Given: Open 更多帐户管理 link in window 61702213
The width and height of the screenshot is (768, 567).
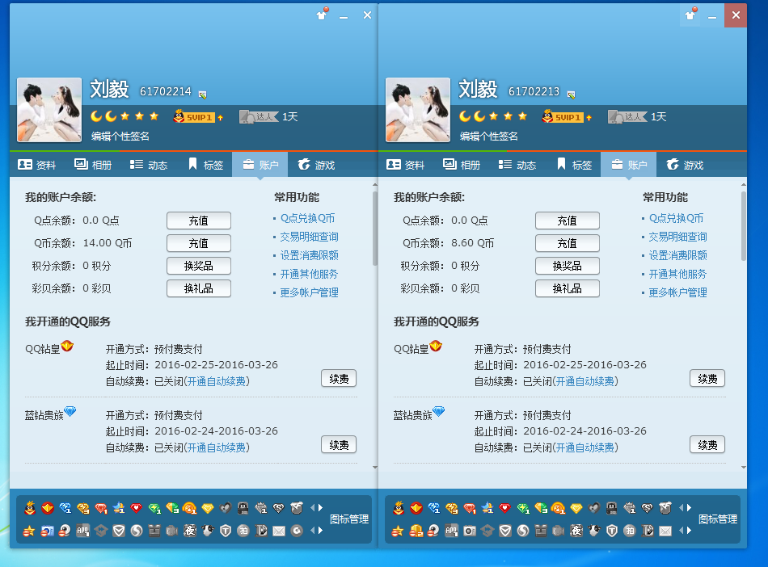Looking at the screenshot, I should tap(678, 292).
